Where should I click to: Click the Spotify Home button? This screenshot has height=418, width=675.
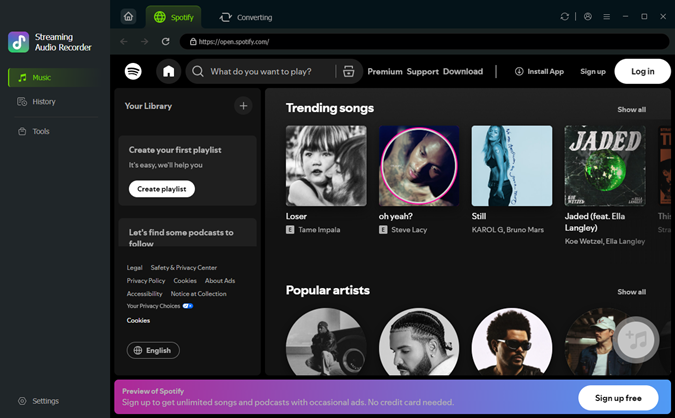pos(168,71)
